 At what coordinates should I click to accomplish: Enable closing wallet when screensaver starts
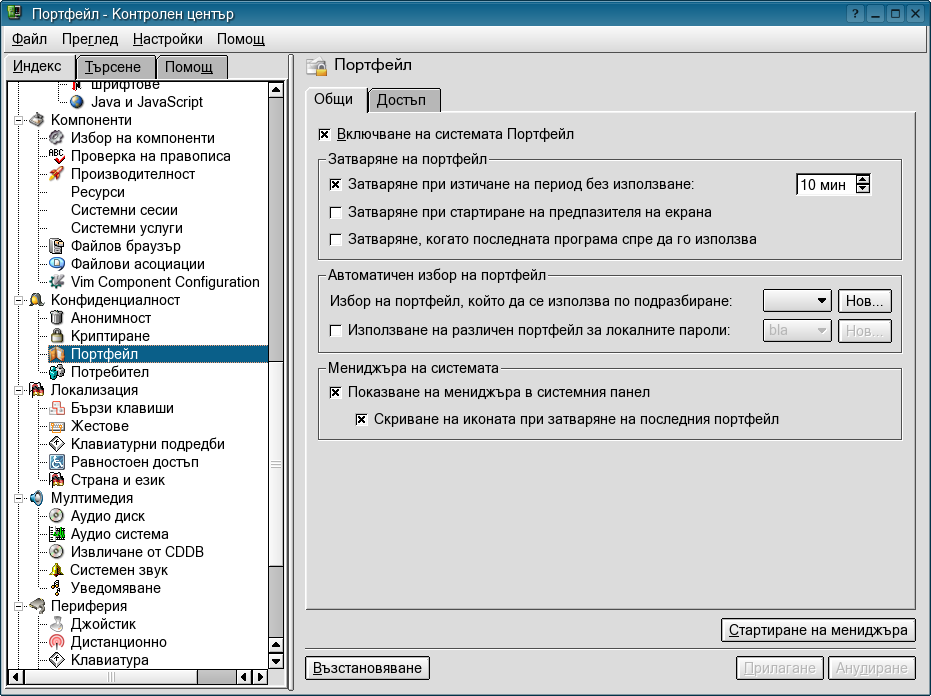[336, 212]
